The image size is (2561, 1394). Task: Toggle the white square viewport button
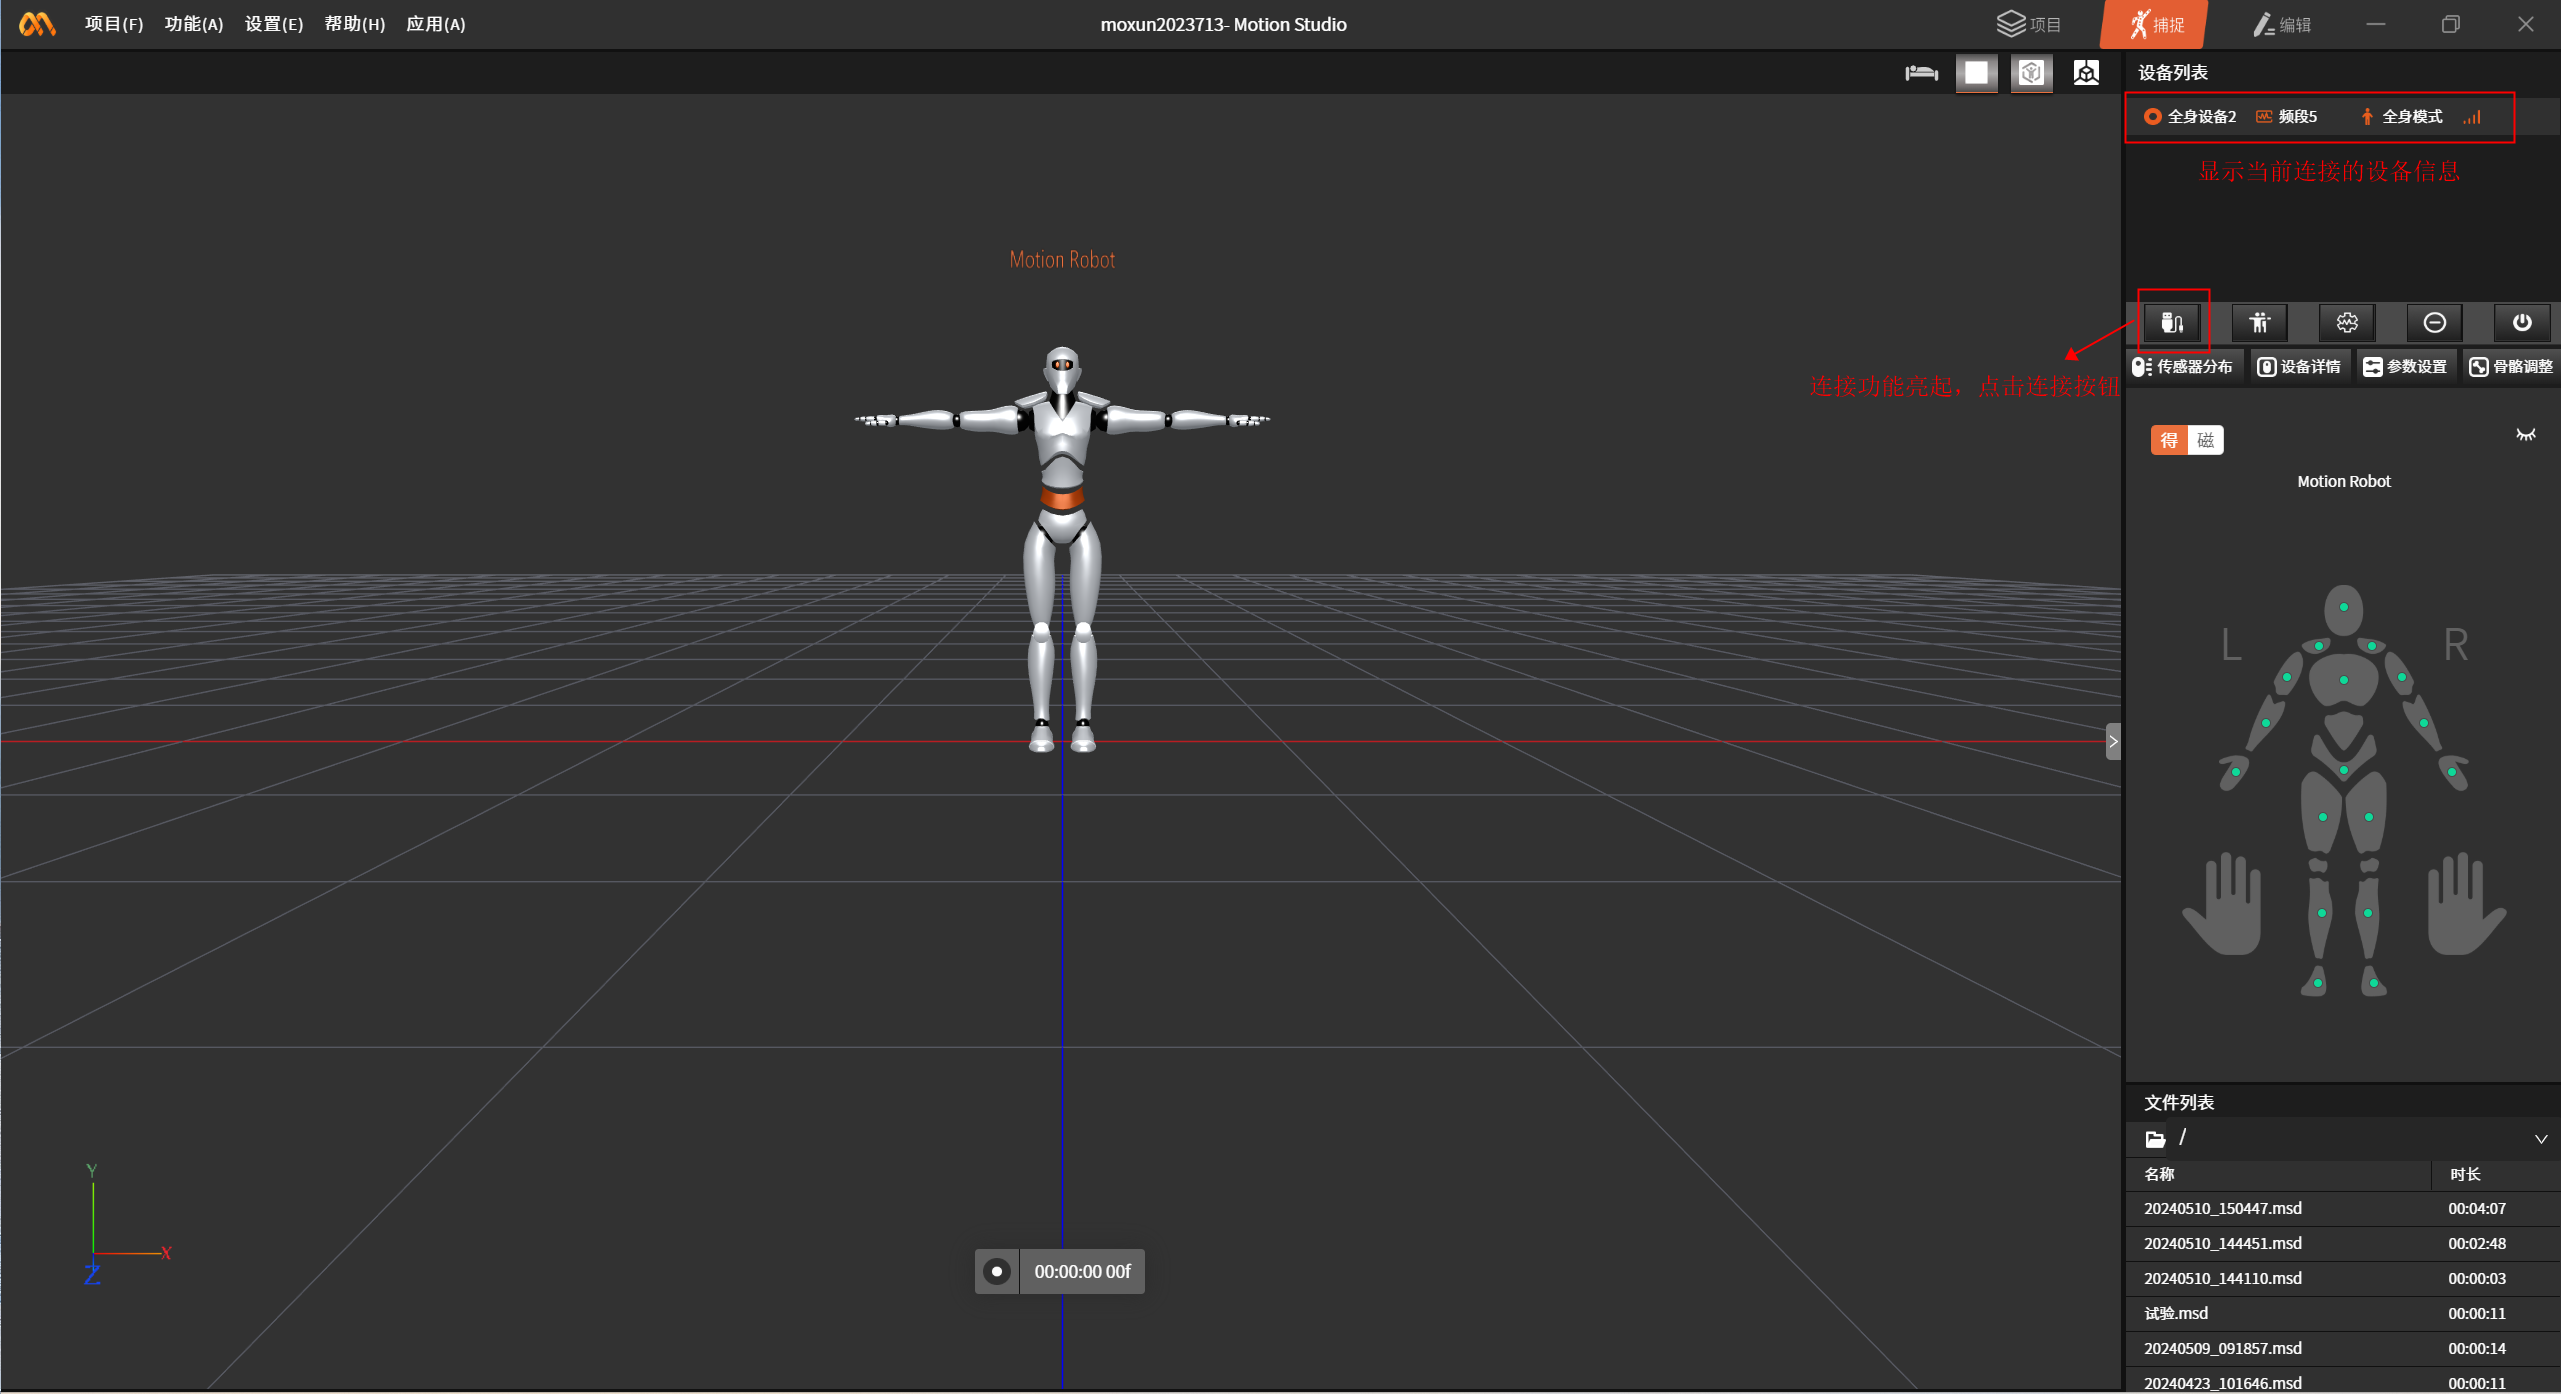[1976, 73]
